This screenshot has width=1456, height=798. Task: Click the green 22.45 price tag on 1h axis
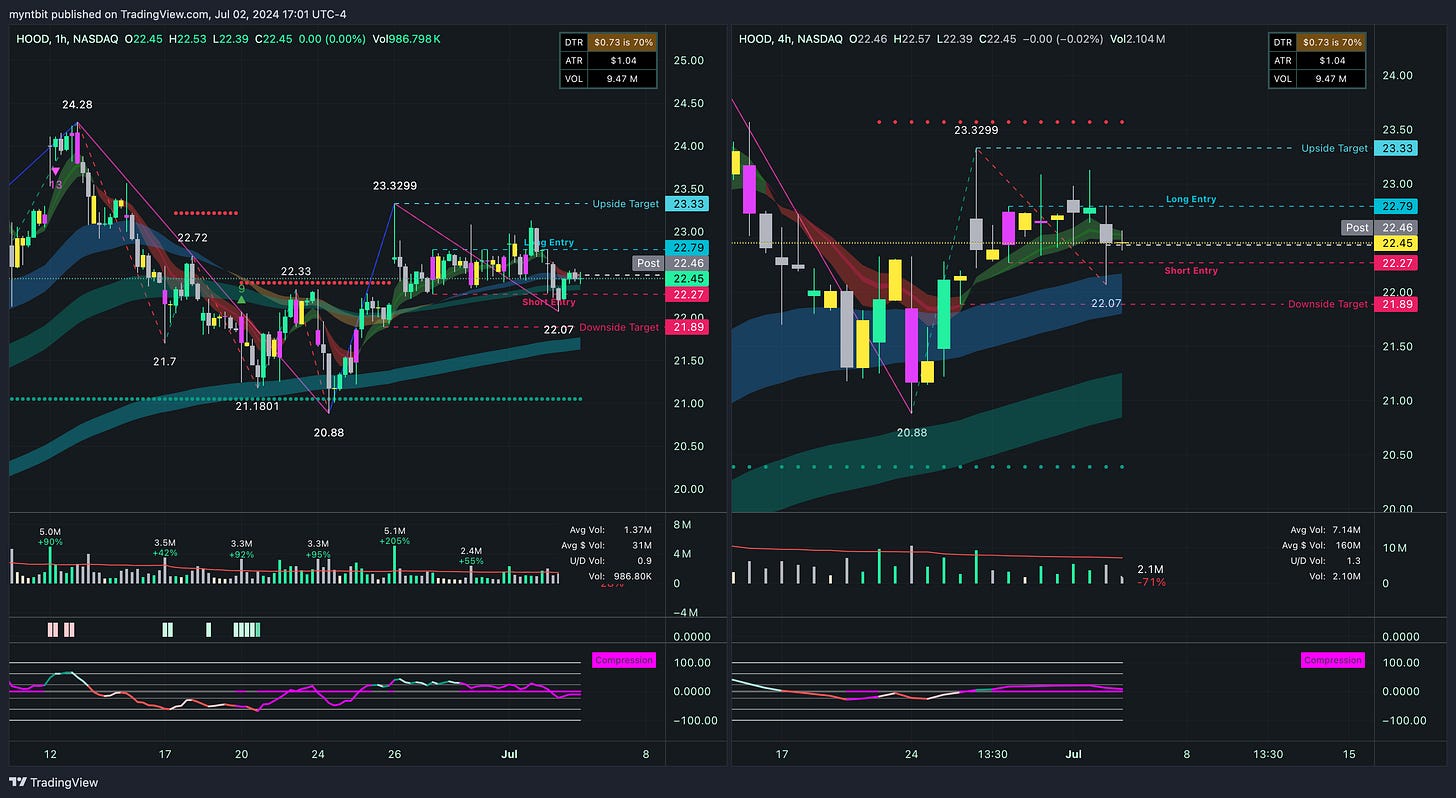[687, 278]
